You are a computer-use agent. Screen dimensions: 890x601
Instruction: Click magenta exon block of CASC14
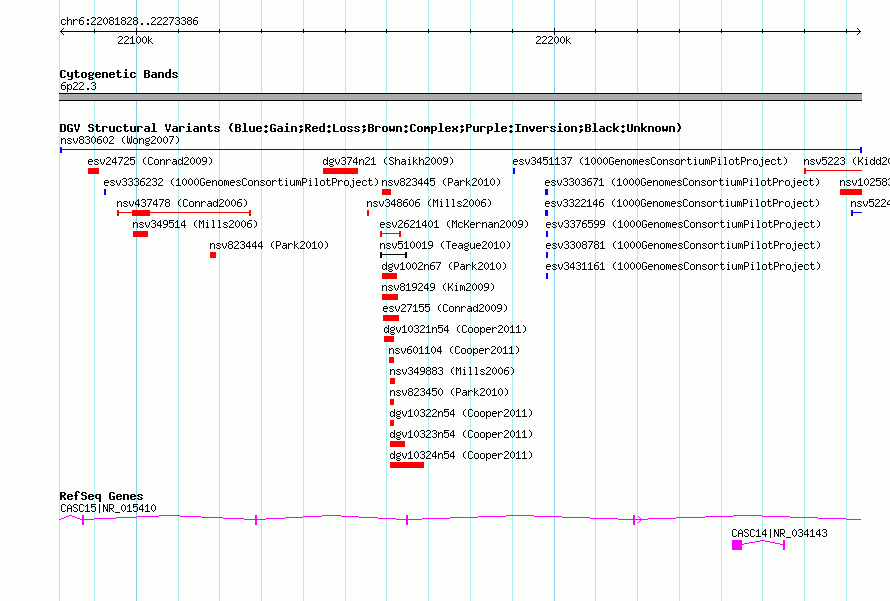[x=737, y=545]
